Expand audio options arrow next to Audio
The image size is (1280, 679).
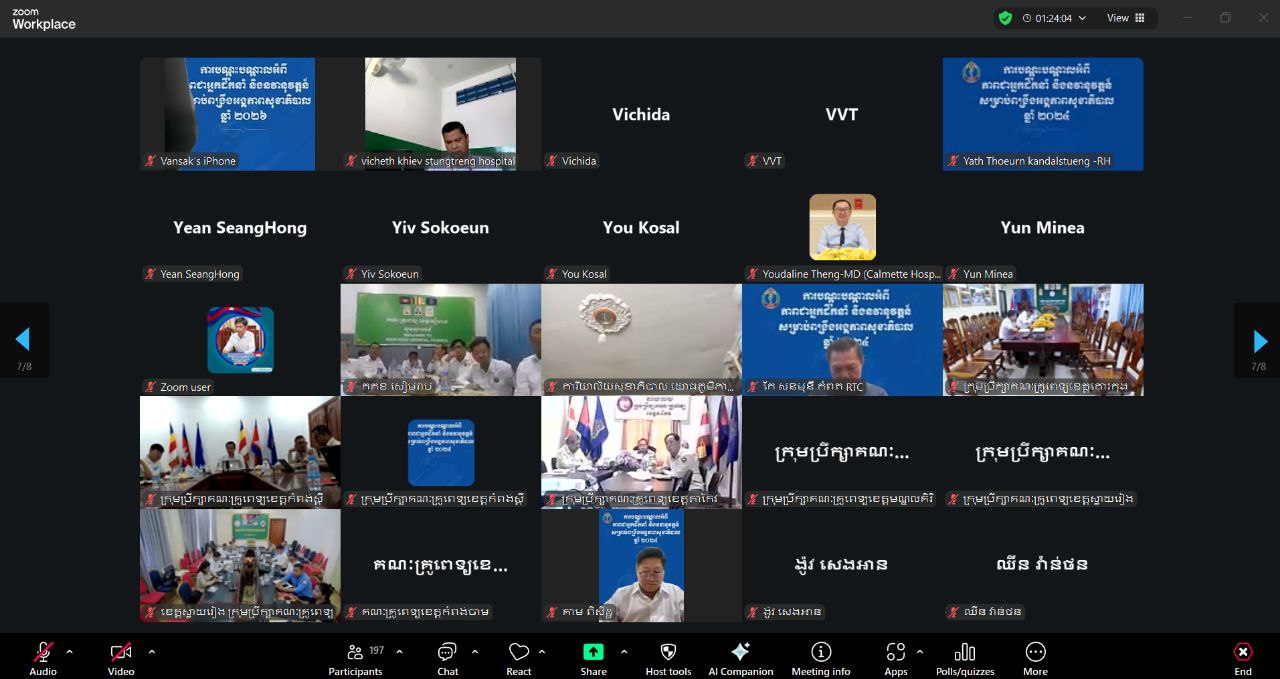69,652
